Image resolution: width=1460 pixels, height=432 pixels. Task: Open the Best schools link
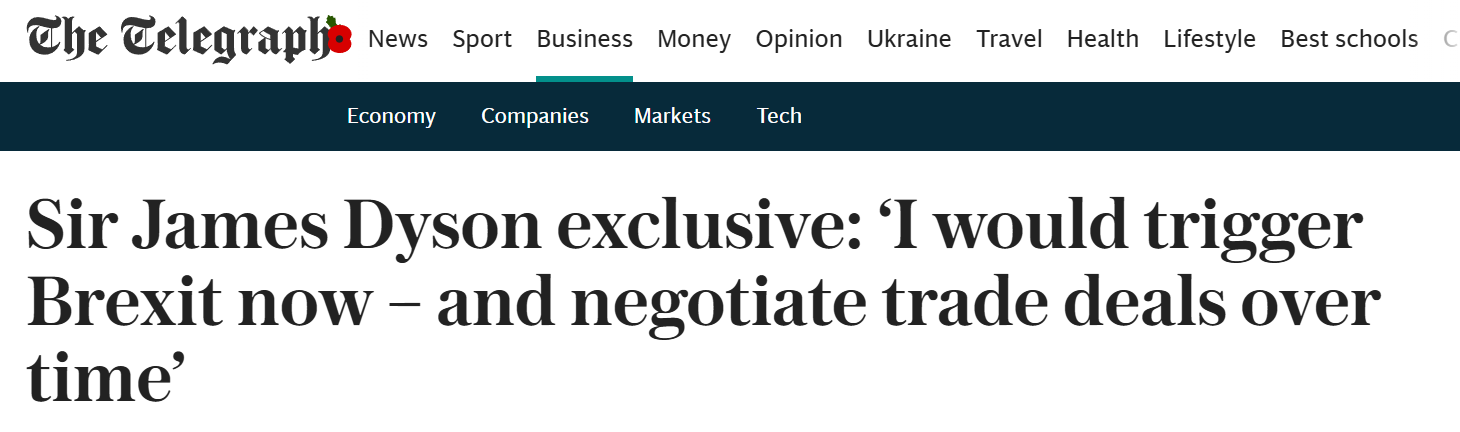click(x=1349, y=40)
